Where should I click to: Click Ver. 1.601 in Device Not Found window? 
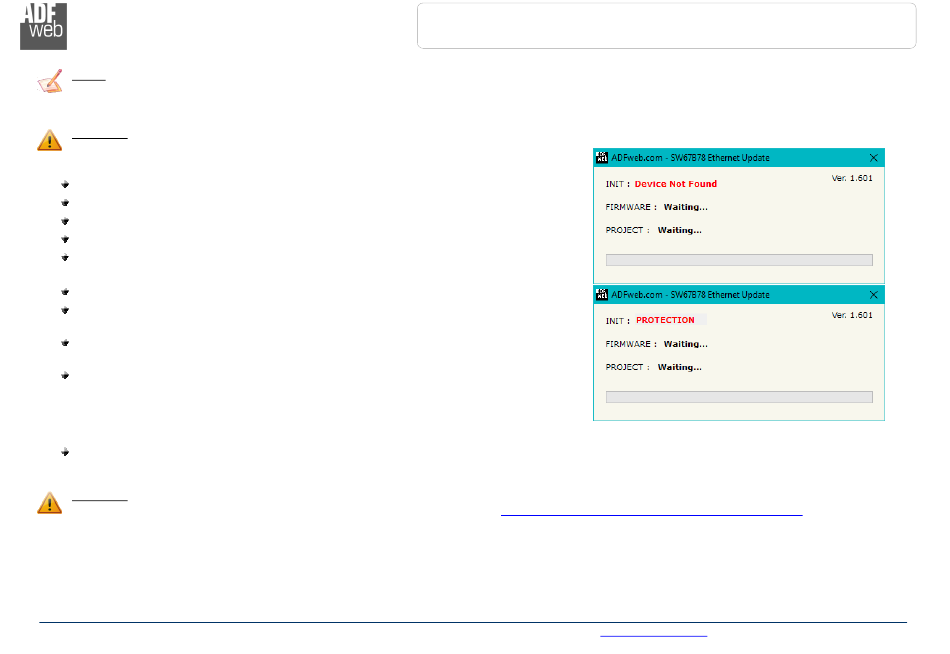pos(852,178)
